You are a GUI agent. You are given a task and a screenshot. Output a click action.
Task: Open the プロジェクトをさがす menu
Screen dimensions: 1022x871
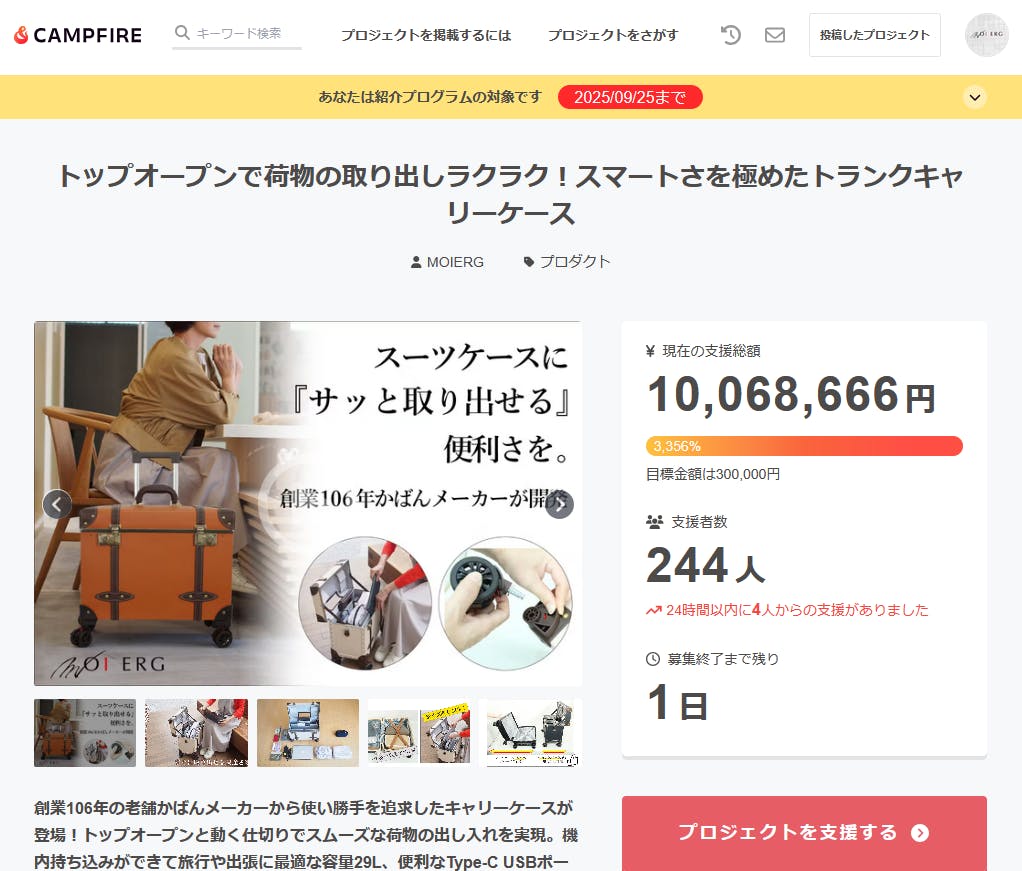pos(613,35)
